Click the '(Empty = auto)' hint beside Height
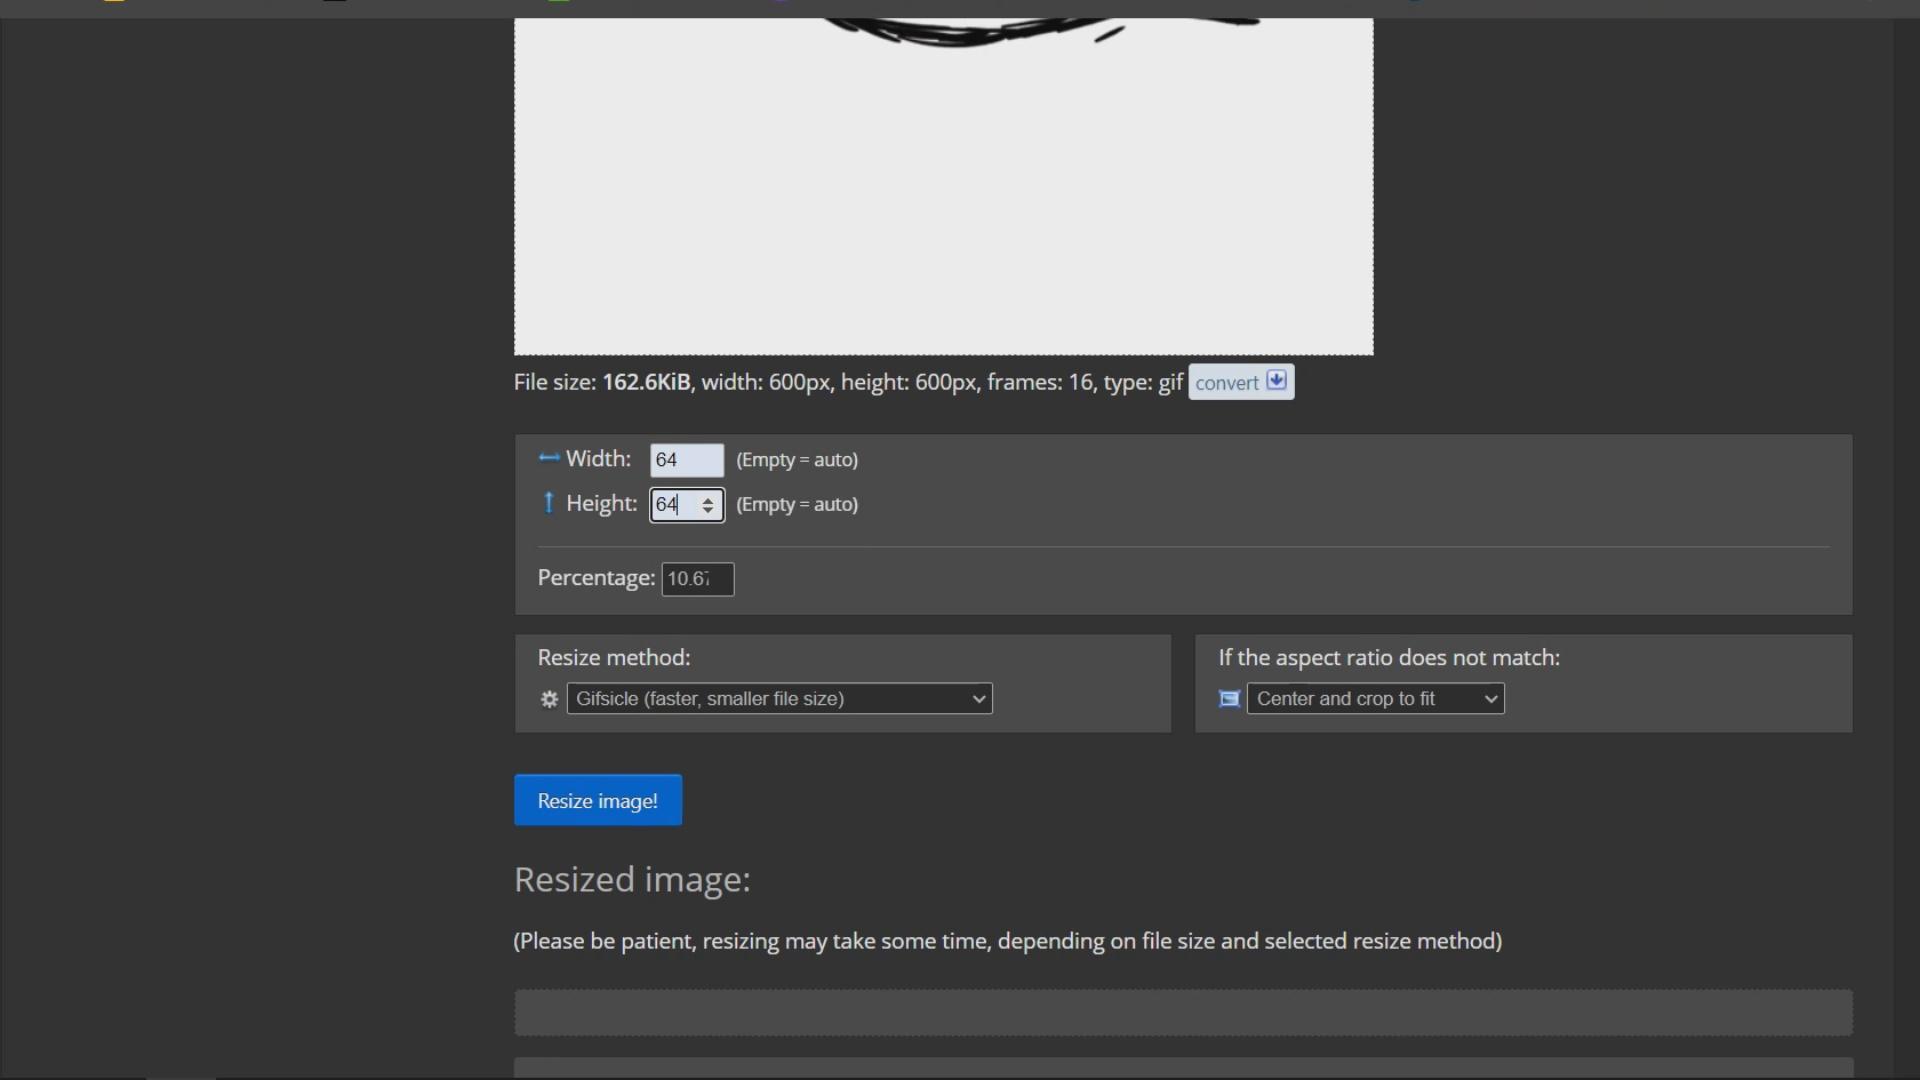Viewport: 1920px width, 1080px height. coord(797,505)
